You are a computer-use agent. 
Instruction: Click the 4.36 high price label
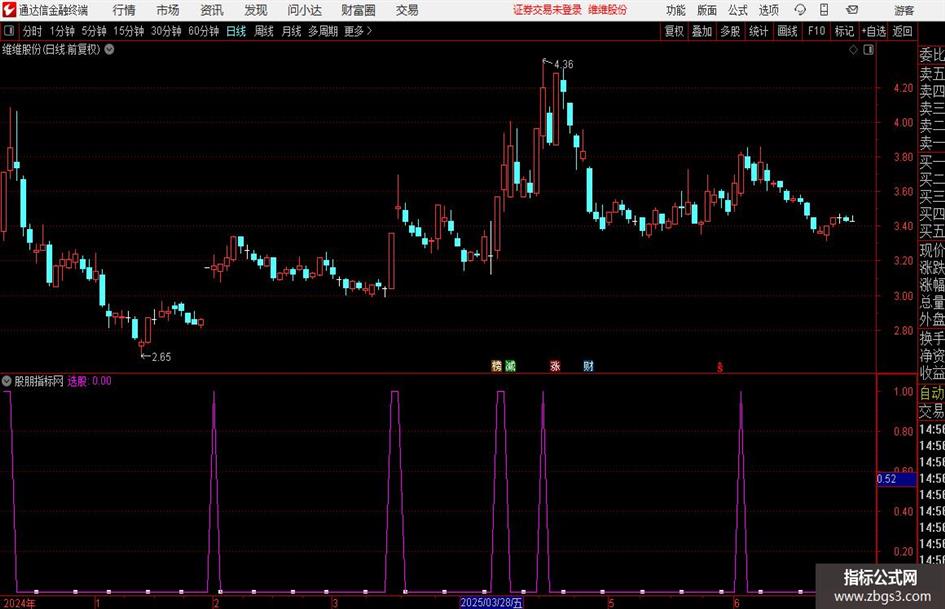[x=564, y=64]
